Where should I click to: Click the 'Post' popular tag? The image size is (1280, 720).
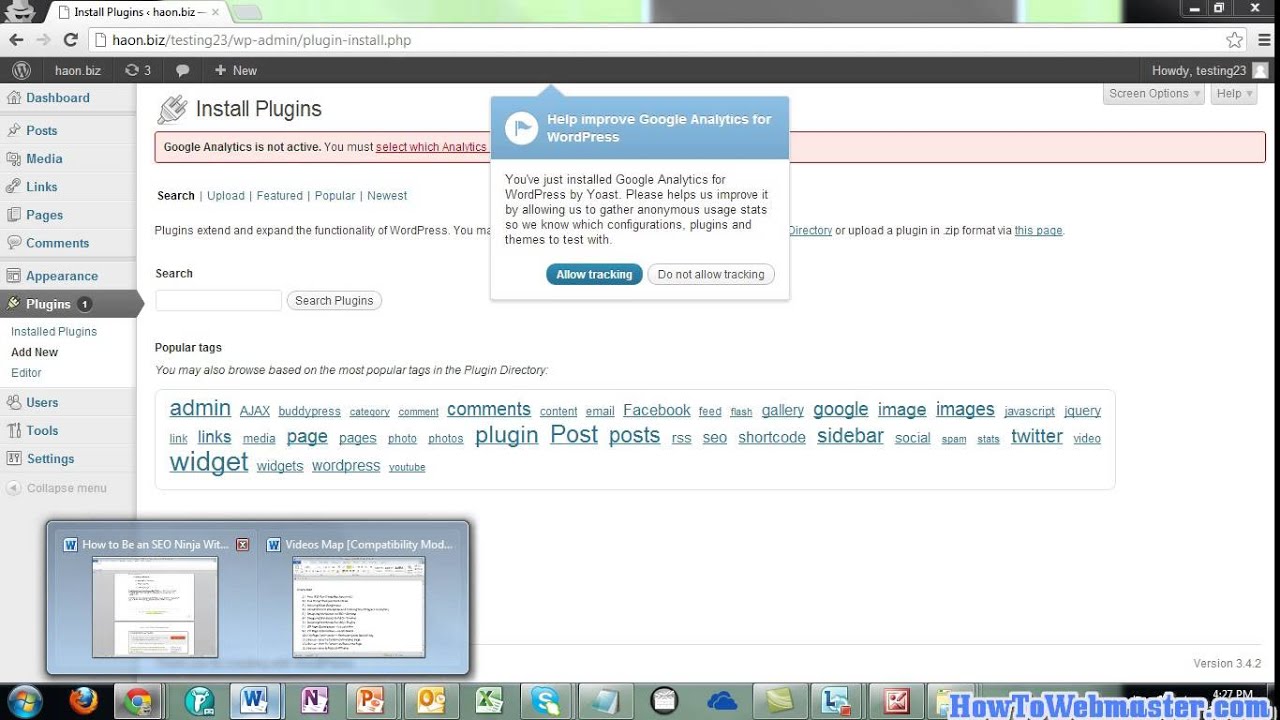(x=574, y=435)
